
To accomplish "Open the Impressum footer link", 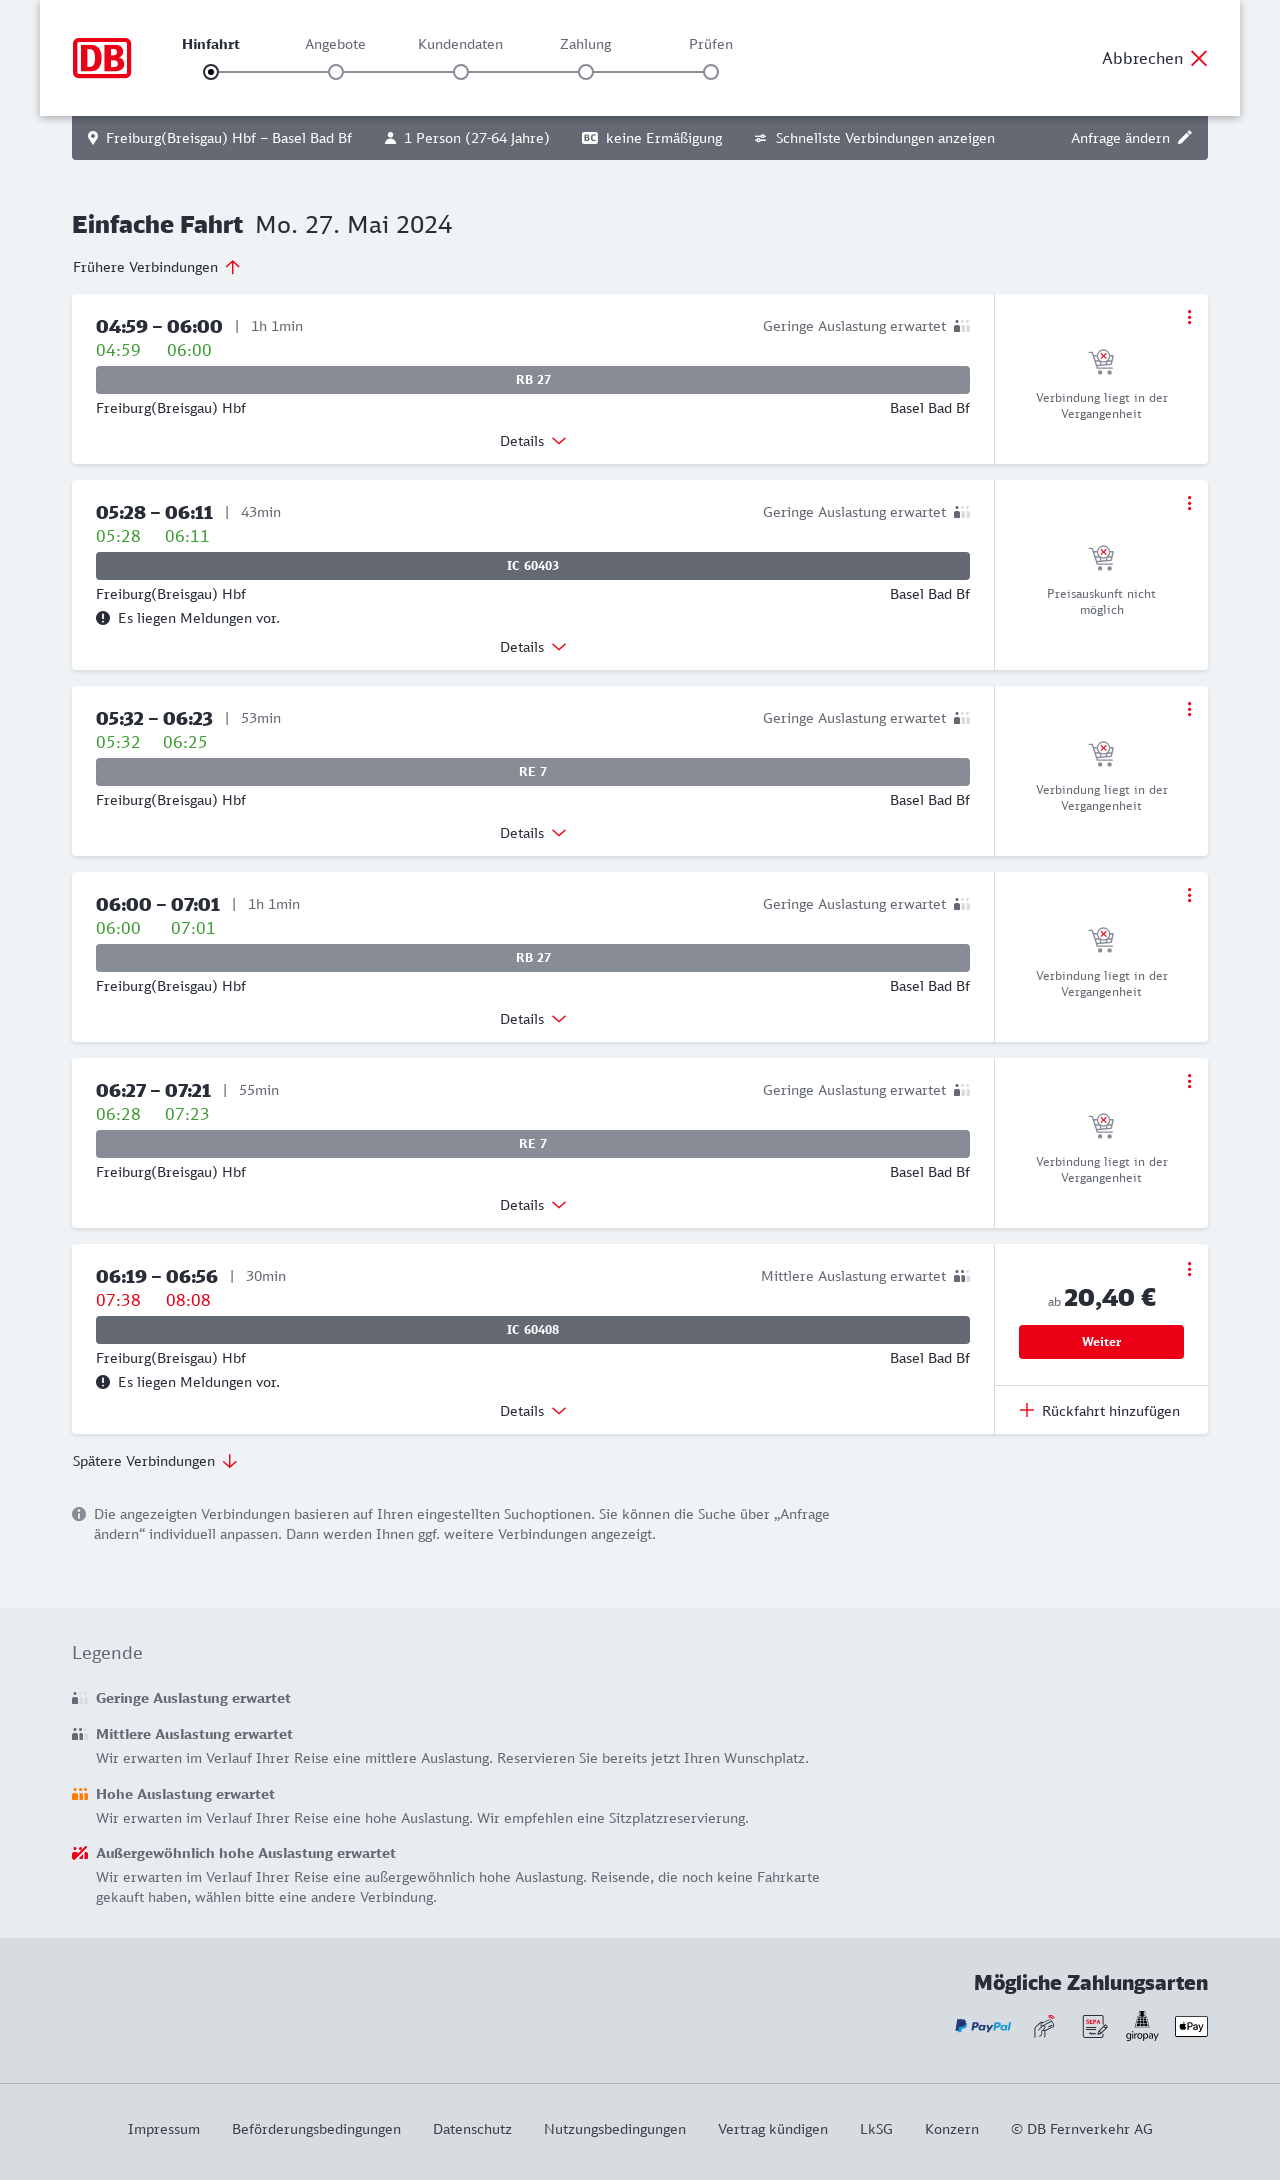I will coord(164,2129).
